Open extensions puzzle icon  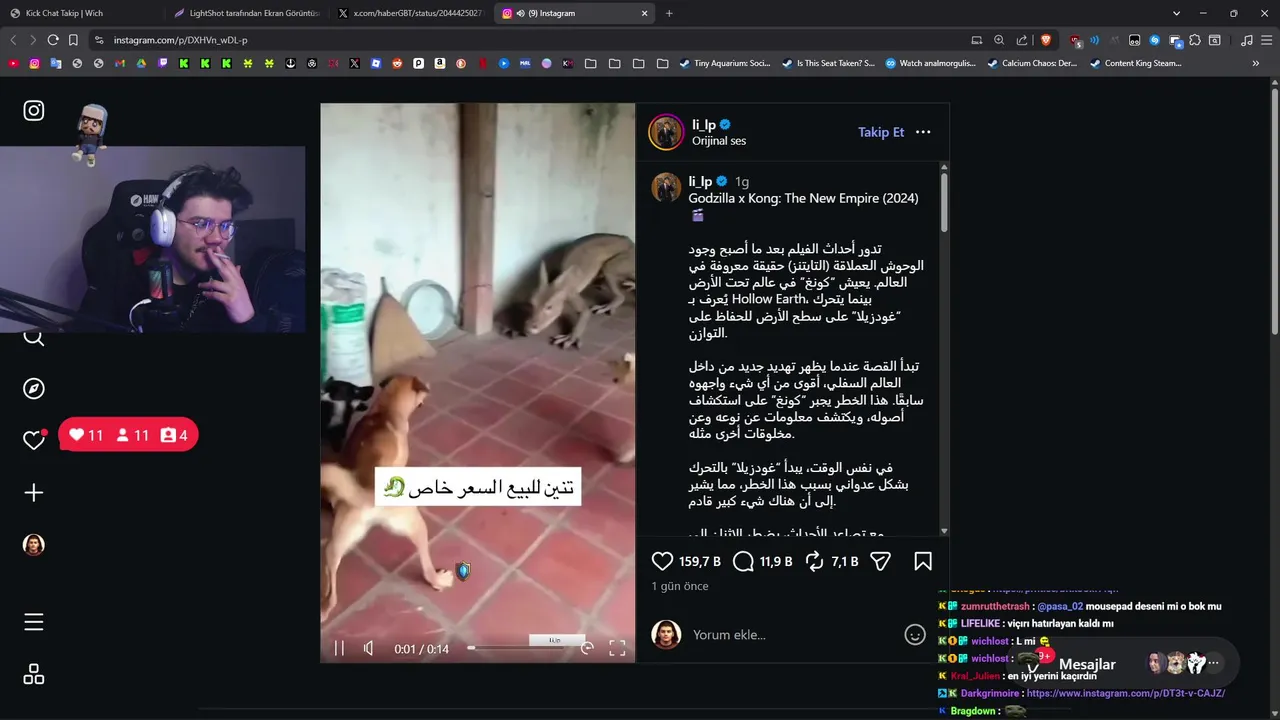pos(1195,40)
